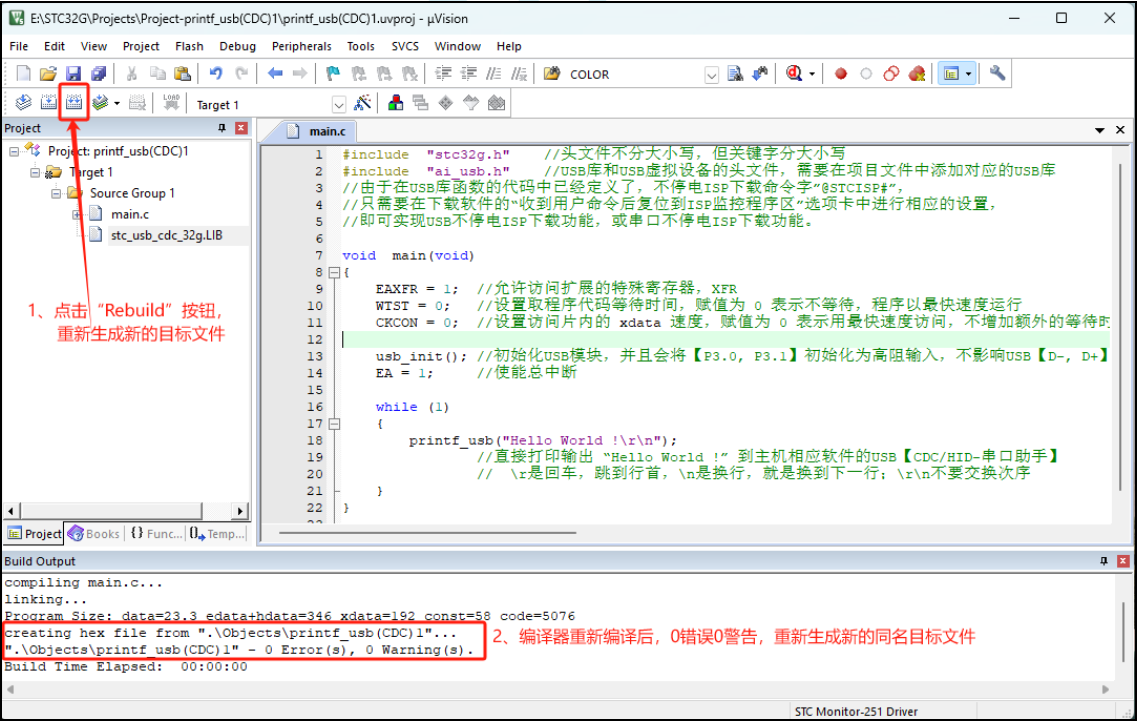Open Configuration with the wrench icon
Viewport: 1144px width, 727px height.
pos(998,74)
